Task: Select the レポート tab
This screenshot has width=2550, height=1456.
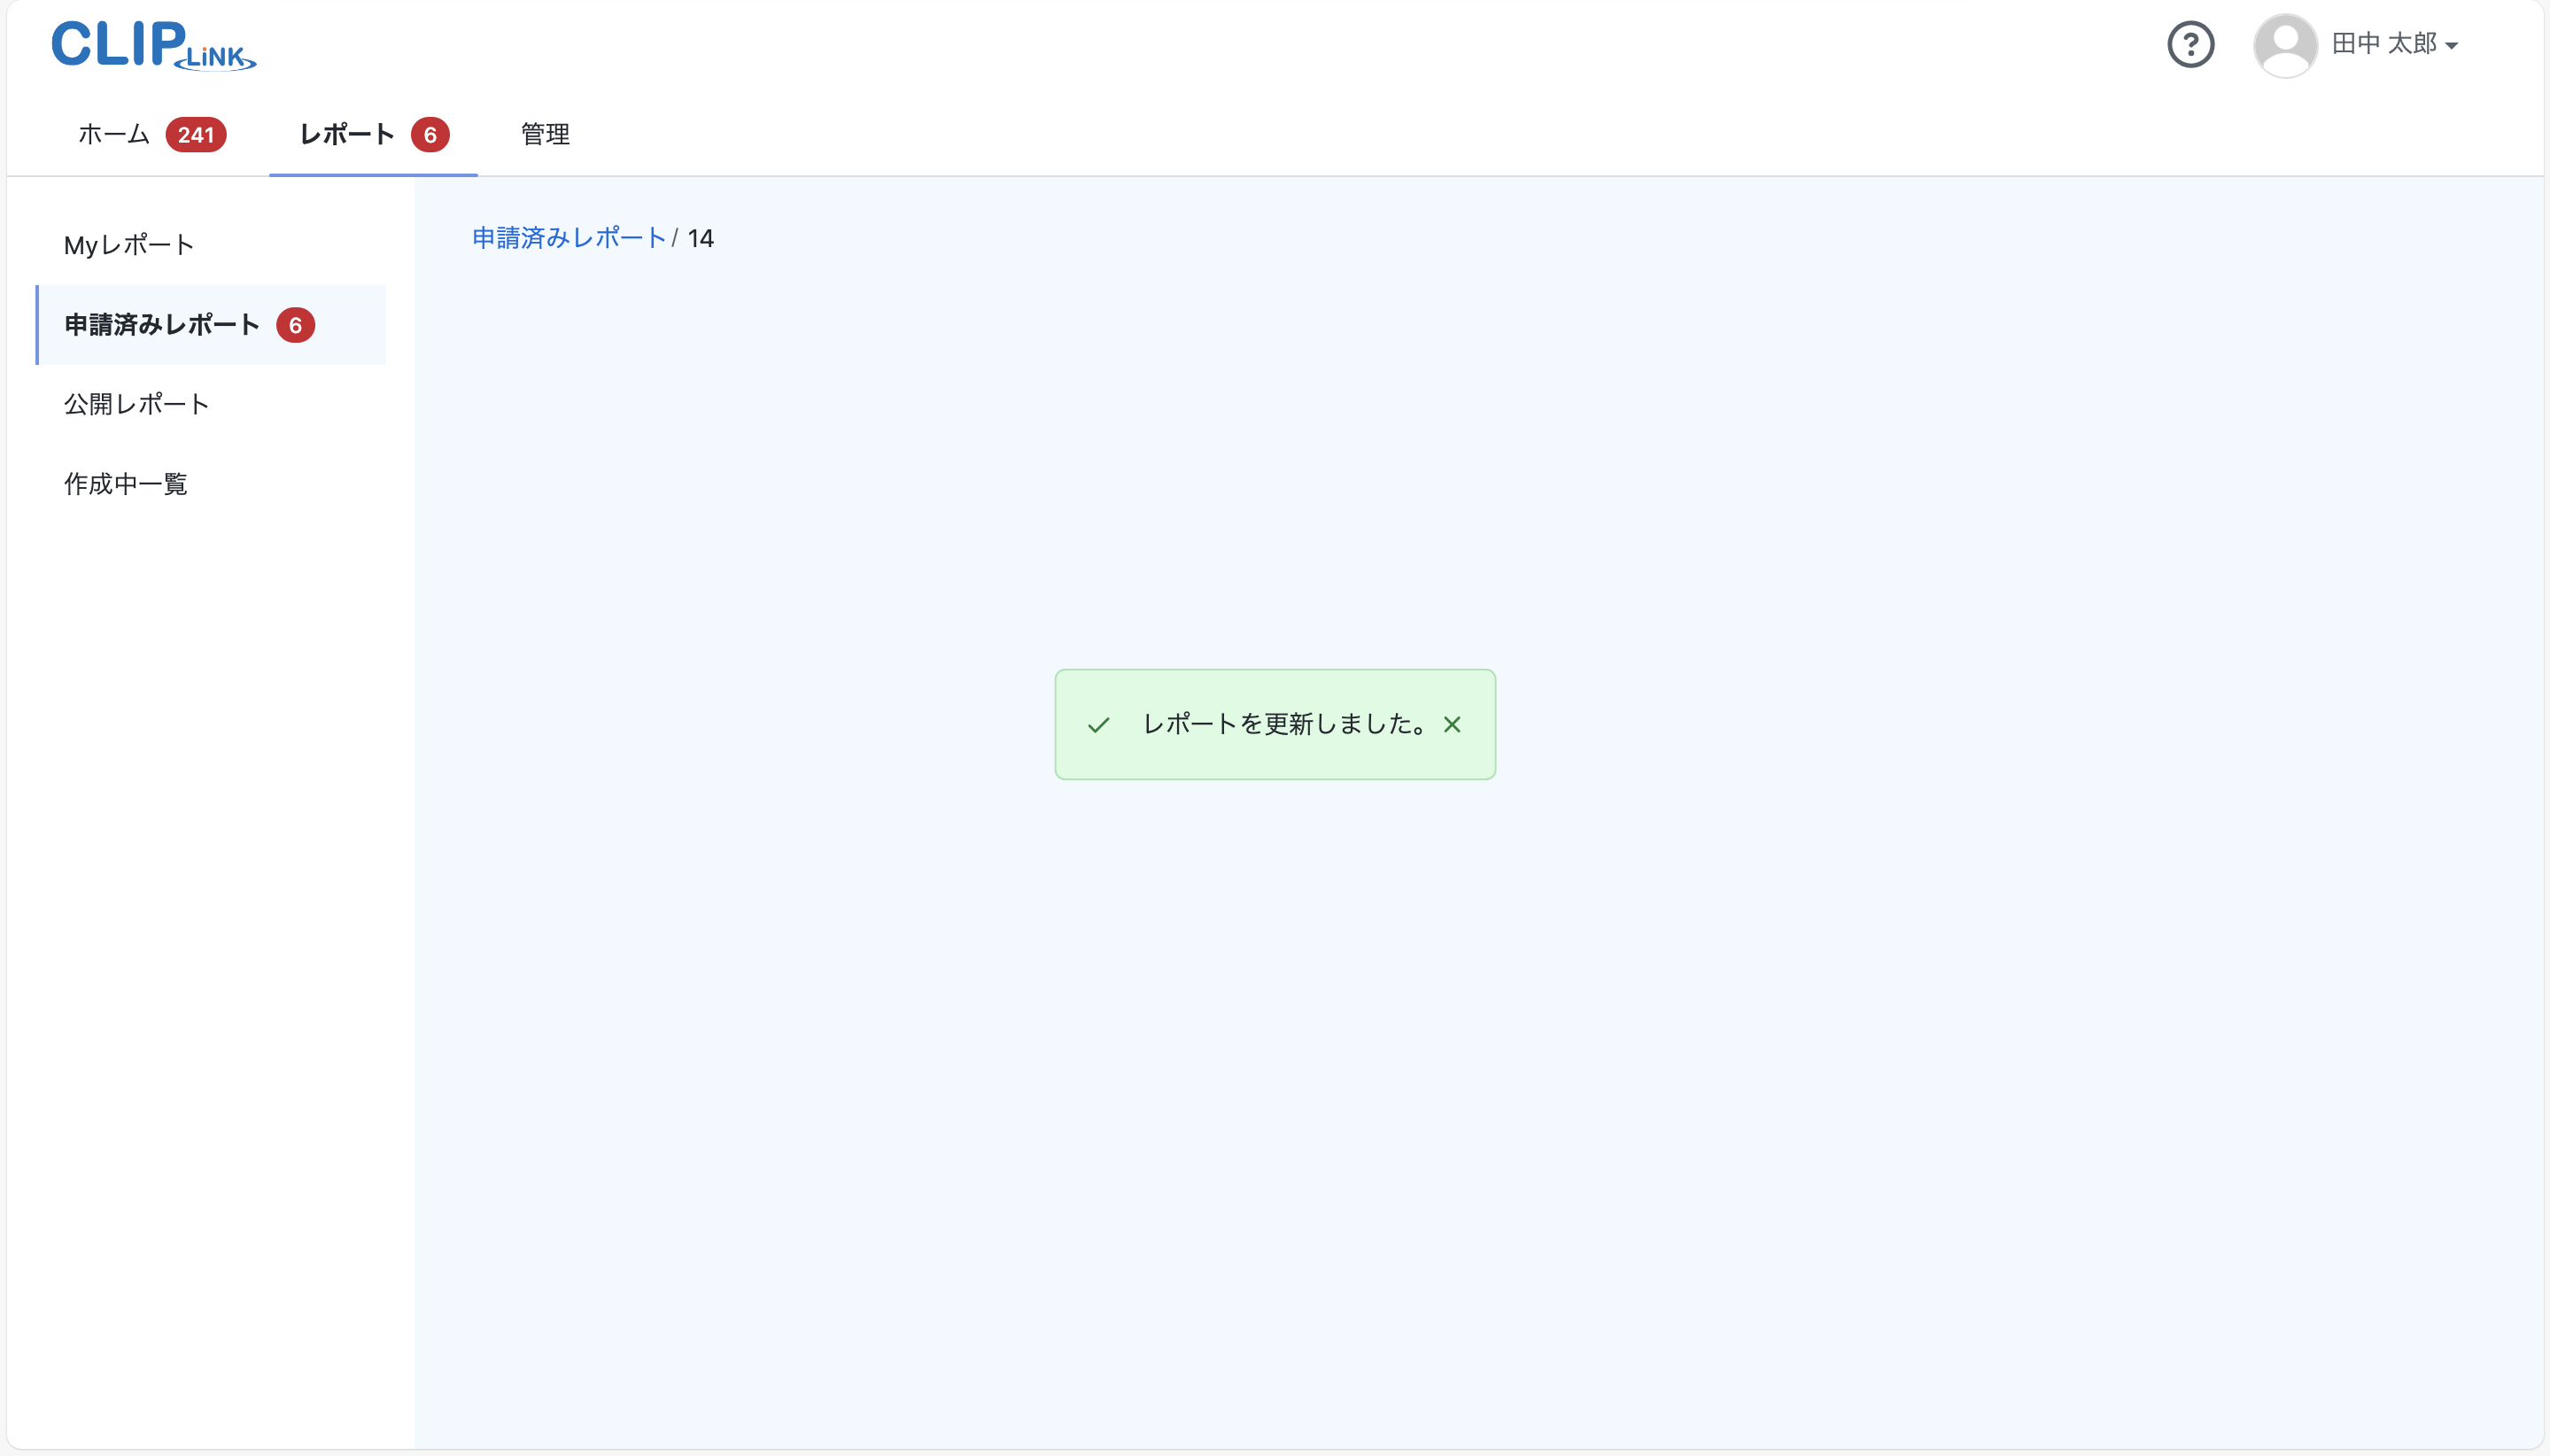Action: [347, 134]
